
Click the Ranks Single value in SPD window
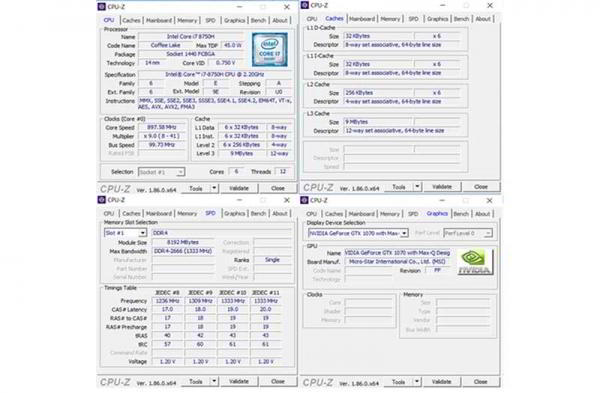tap(272, 259)
